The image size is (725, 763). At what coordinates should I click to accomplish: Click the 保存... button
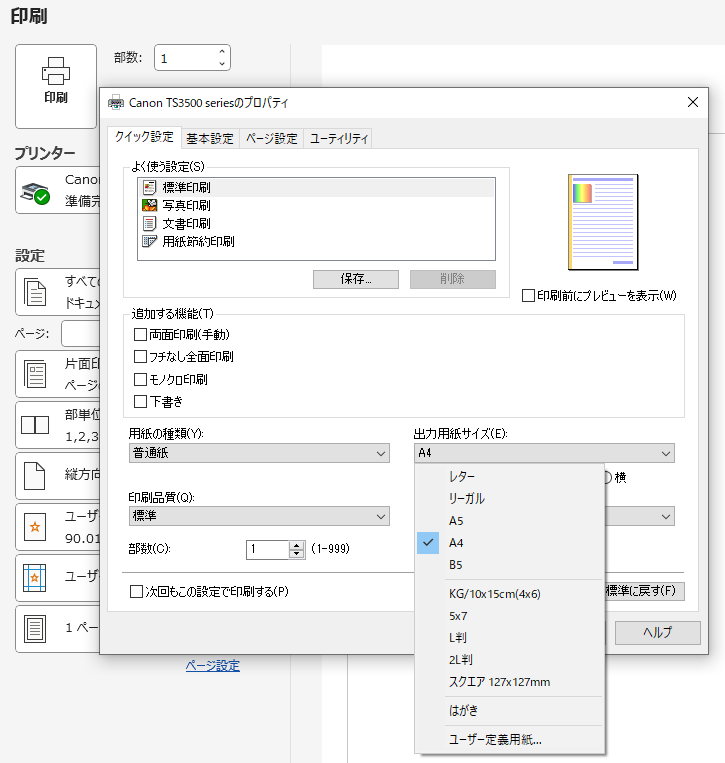coord(356,279)
